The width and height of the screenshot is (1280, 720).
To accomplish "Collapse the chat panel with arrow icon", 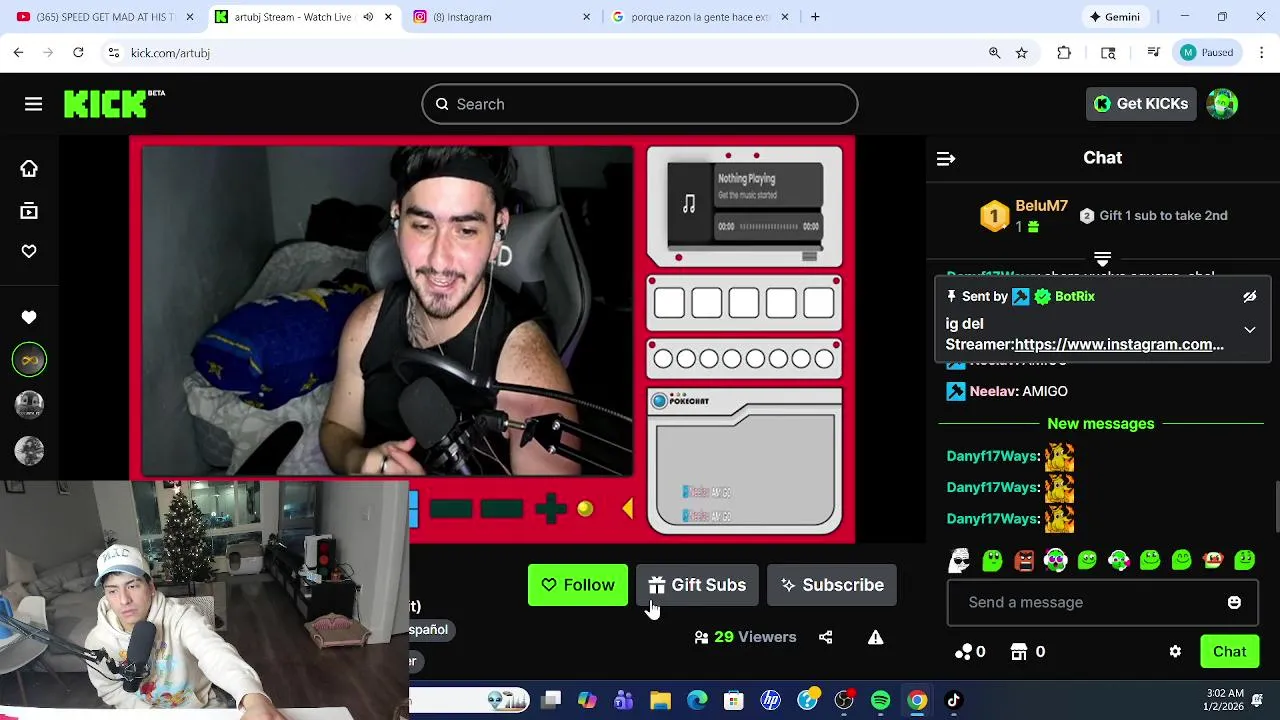I will (x=946, y=158).
